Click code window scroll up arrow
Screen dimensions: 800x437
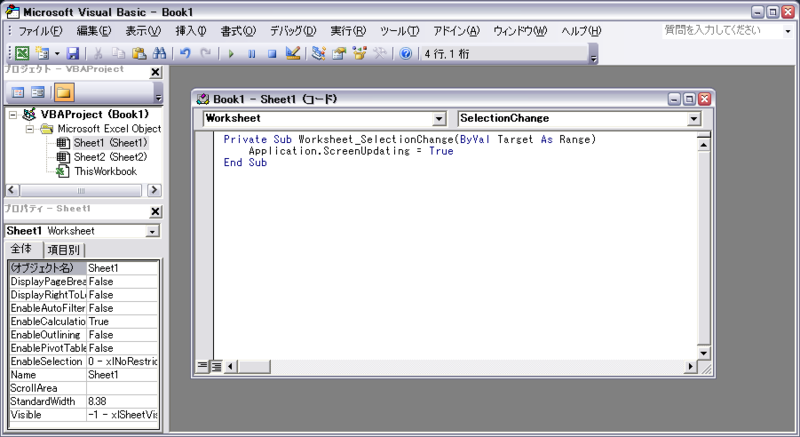(704, 145)
